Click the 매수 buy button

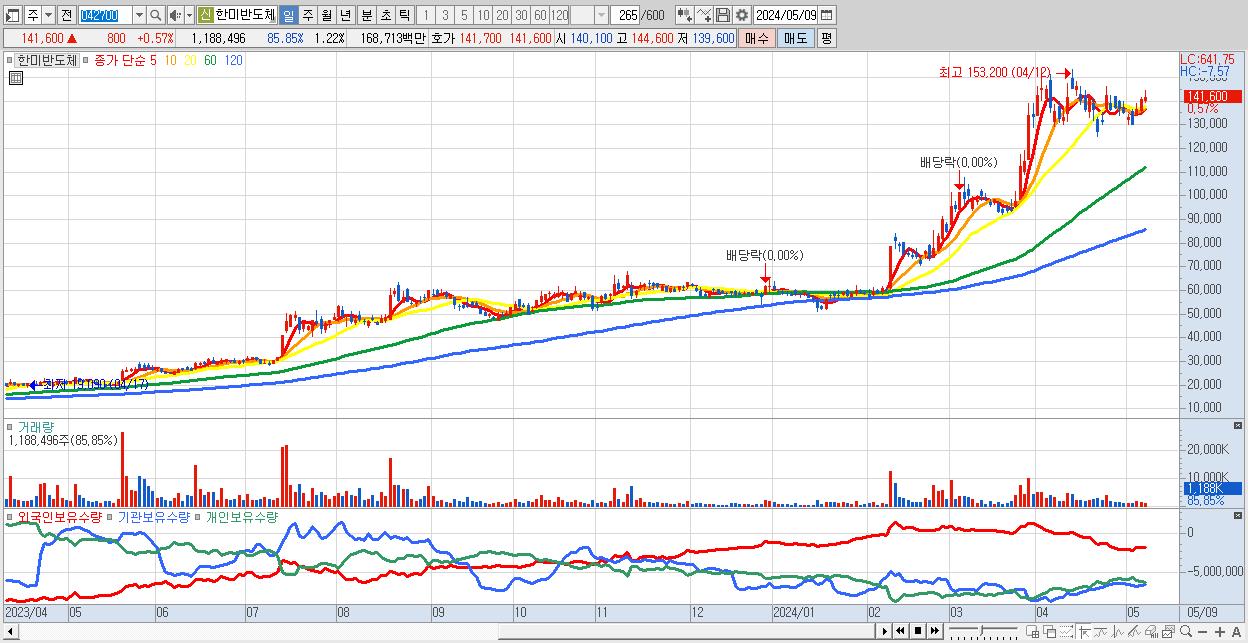(757, 38)
